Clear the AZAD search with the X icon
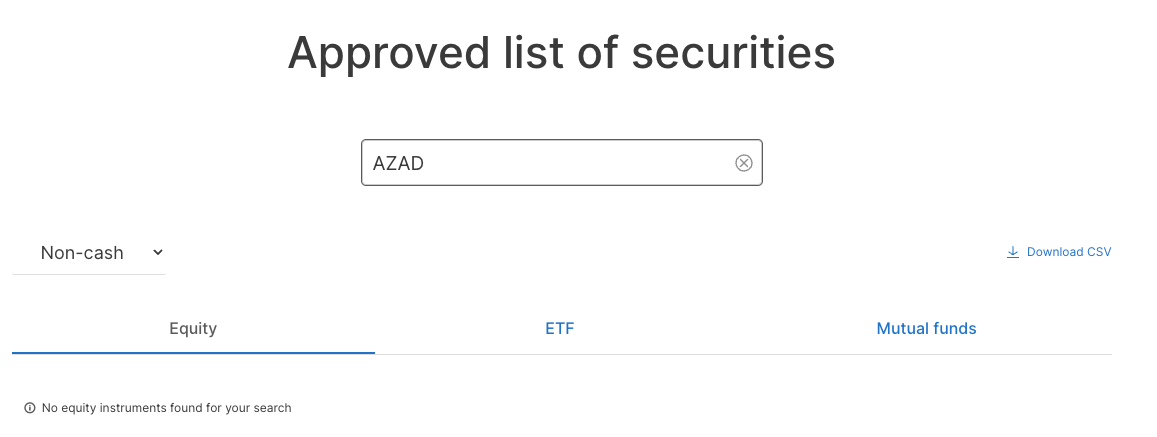1157x437 pixels. pyautogui.click(x=743, y=163)
